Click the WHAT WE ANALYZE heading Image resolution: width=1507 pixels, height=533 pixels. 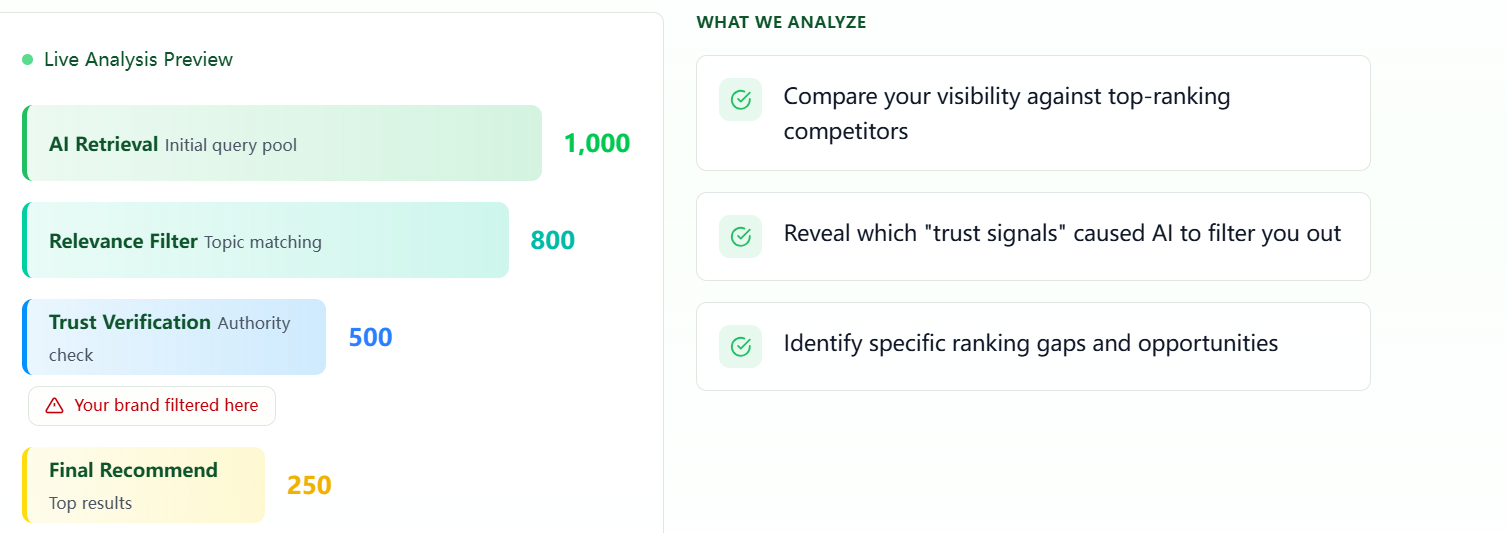(781, 22)
